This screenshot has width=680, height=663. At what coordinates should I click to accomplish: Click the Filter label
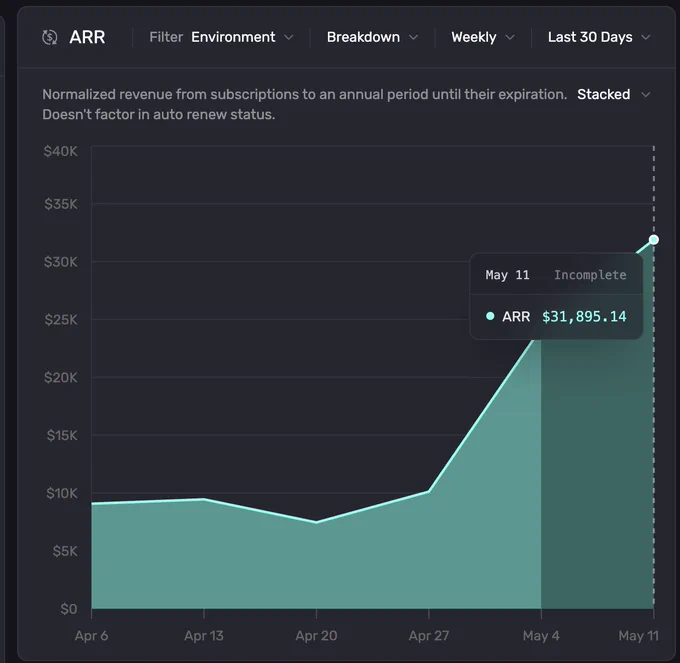(166, 37)
